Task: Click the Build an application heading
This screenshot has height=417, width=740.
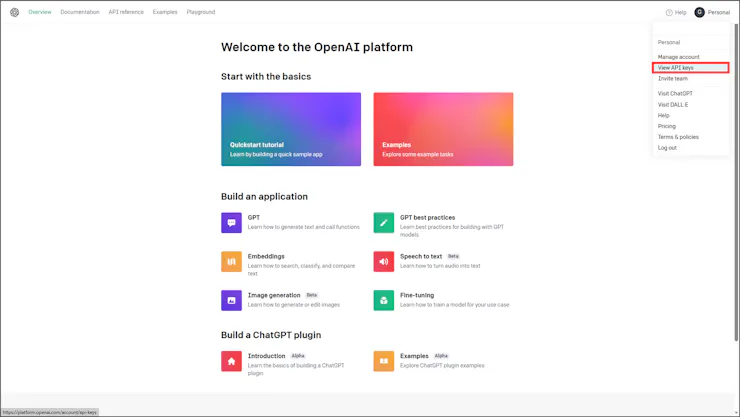Action: pyautogui.click(x=264, y=197)
